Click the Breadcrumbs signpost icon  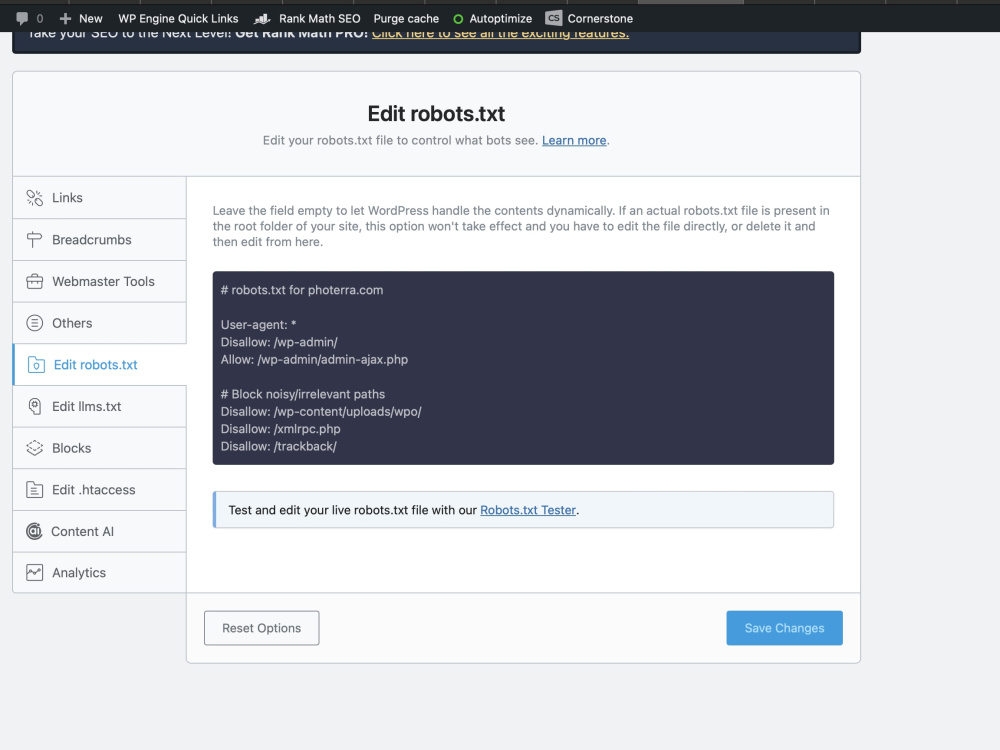point(34,240)
